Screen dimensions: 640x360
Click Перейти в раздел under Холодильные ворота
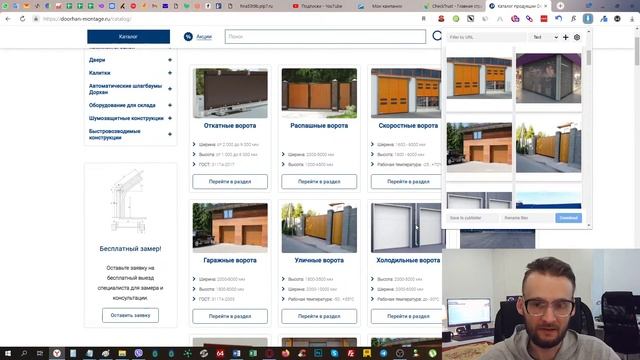coord(407,316)
